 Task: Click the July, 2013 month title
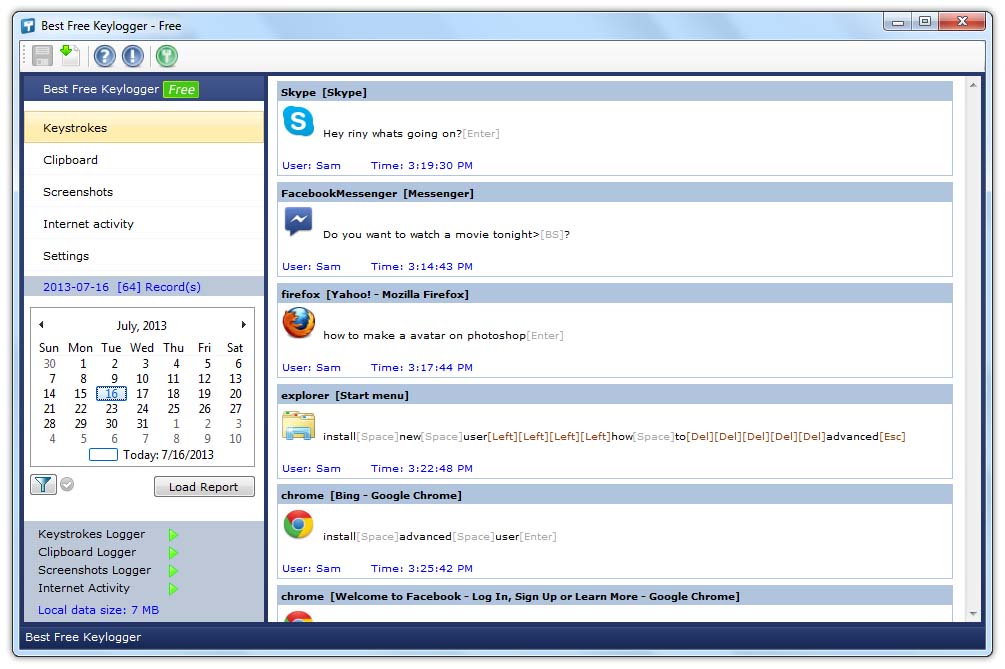coord(142,326)
